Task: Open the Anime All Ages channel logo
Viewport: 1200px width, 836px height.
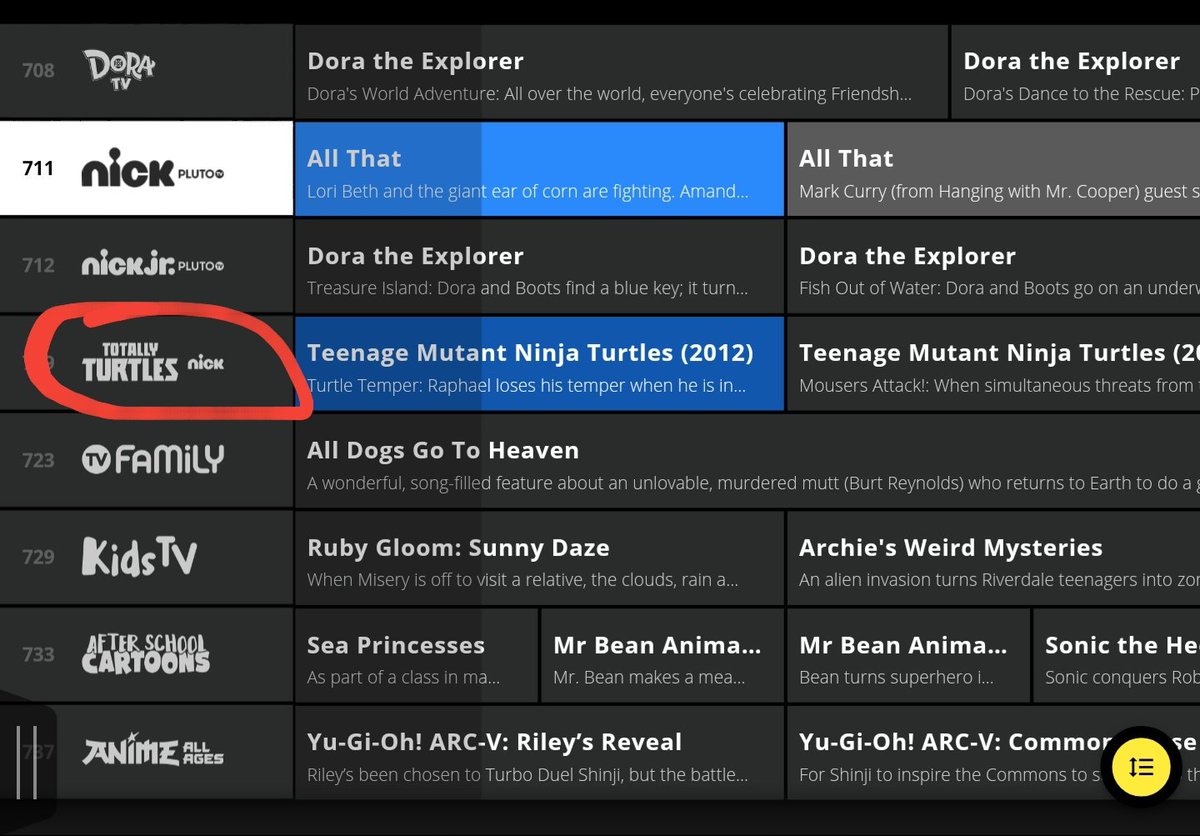Action: (x=152, y=751)
